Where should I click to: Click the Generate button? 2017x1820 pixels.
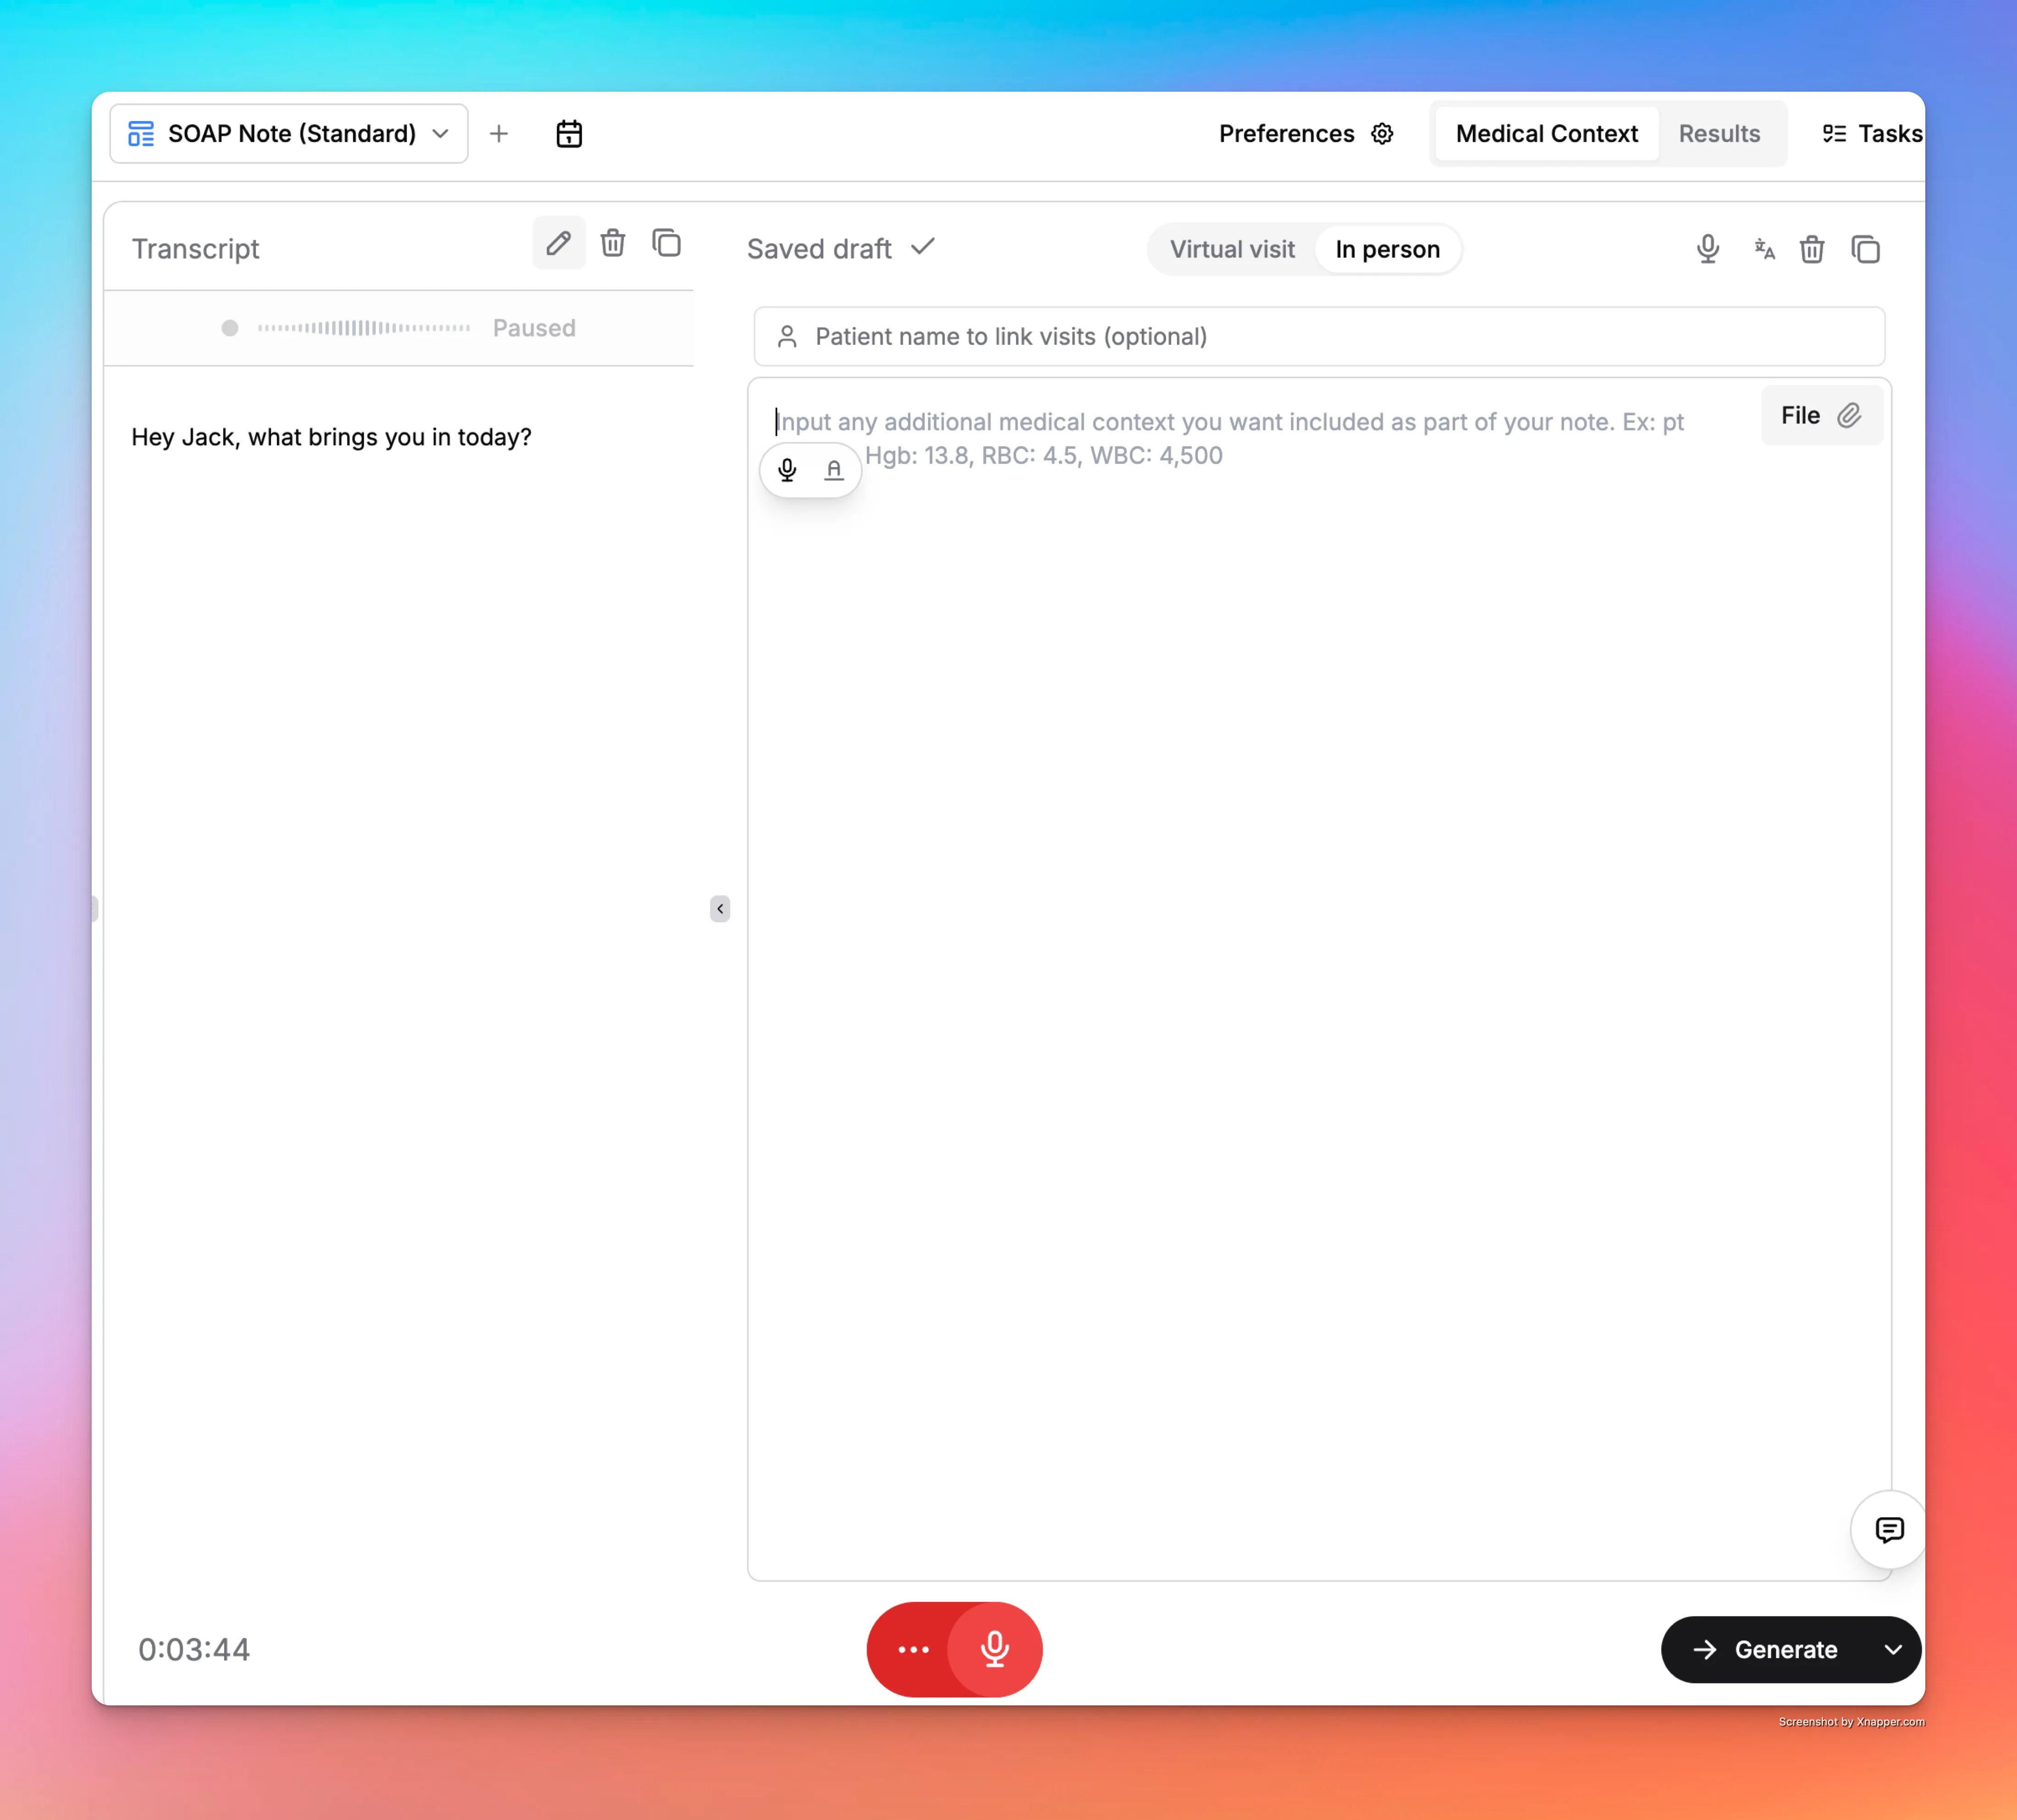[1766, 1649]
